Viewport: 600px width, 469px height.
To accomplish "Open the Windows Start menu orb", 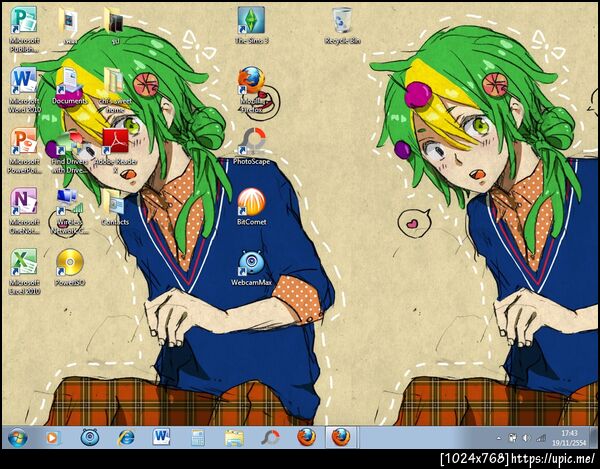I will (18, 437).
